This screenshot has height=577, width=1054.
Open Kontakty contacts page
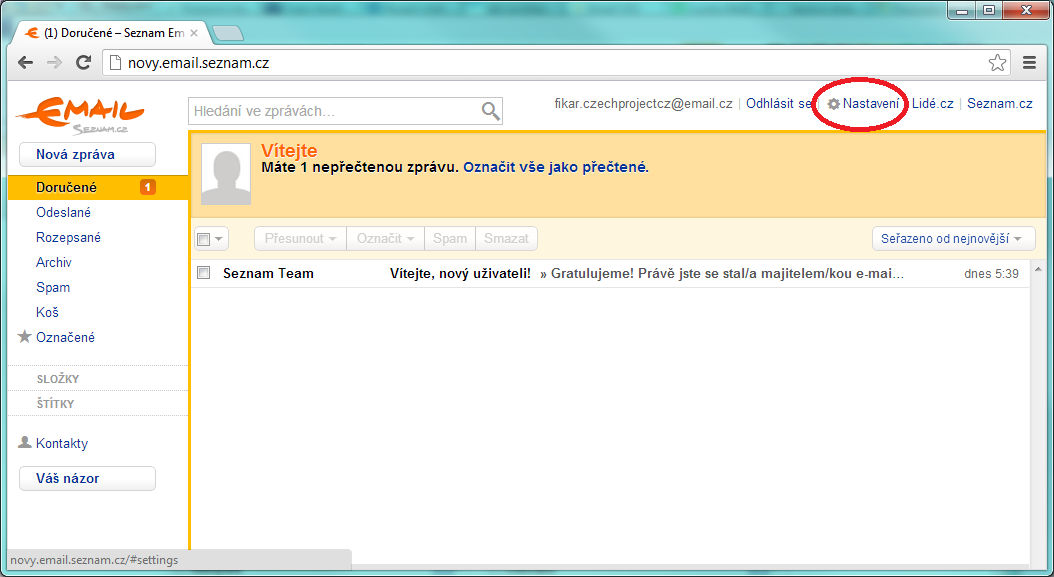(x=62, y=443)
